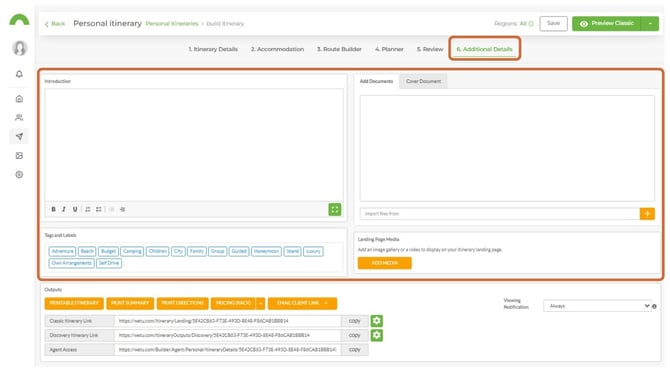Viewport: 670px width, 376px height.
Task: Toggle the Luxury tag
Action: pyautogui.click(x=313, y=251)
